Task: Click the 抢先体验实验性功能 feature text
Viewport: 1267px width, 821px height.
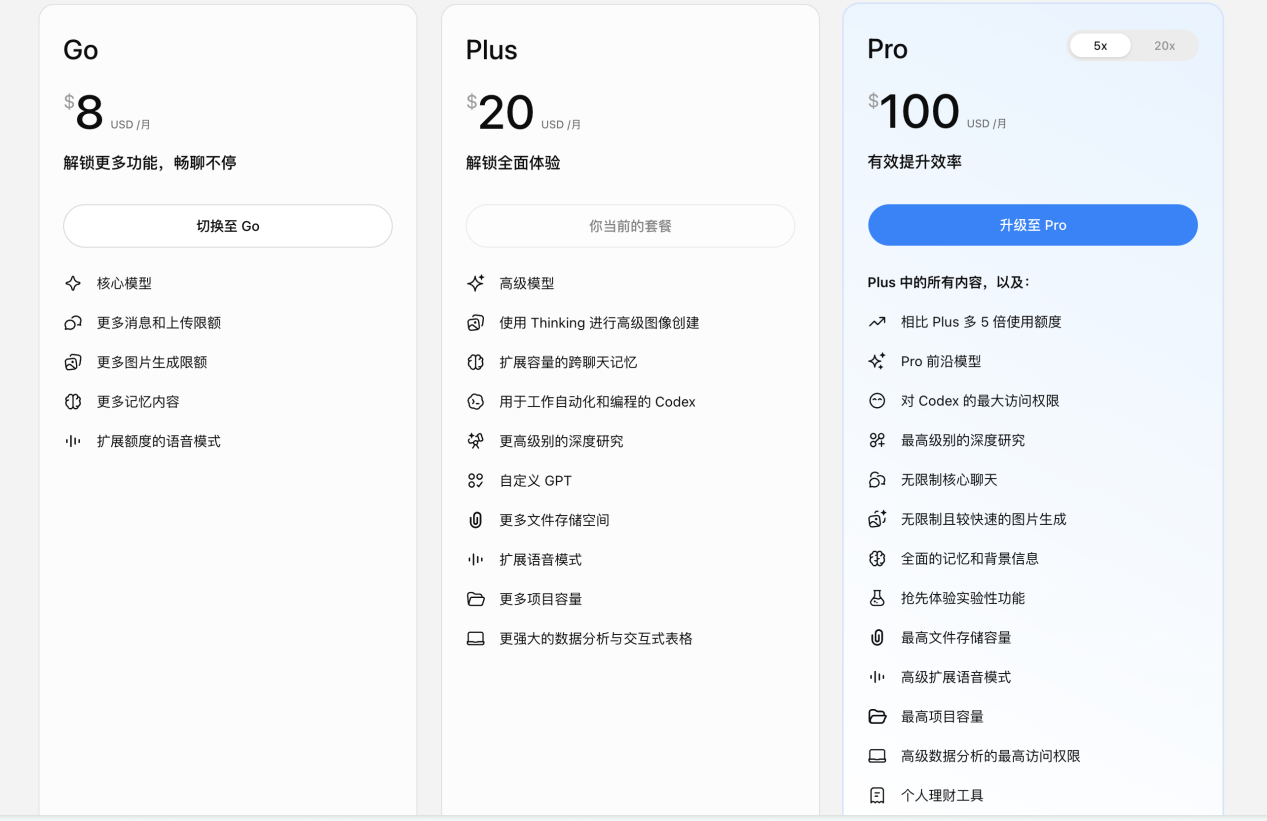Action: pyautogui.click(x=963, y=598)
